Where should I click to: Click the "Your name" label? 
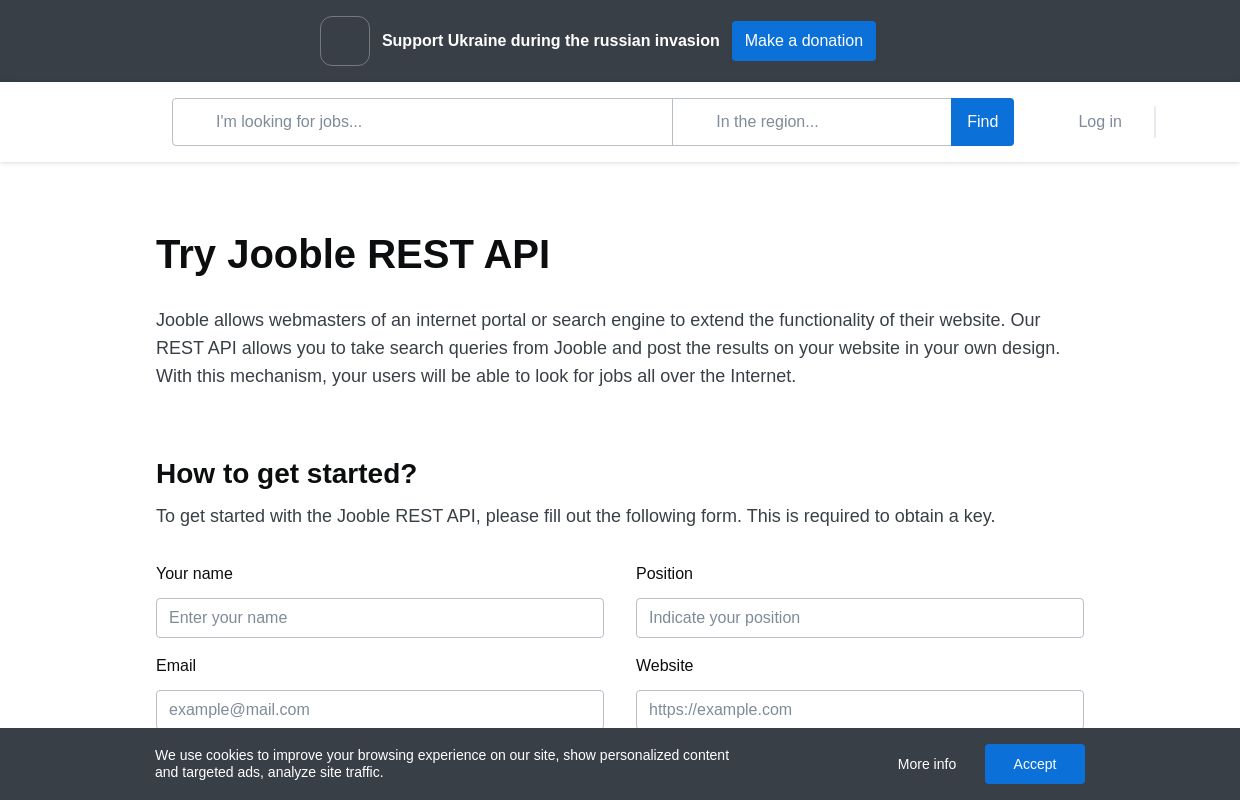tap(194, 574)
